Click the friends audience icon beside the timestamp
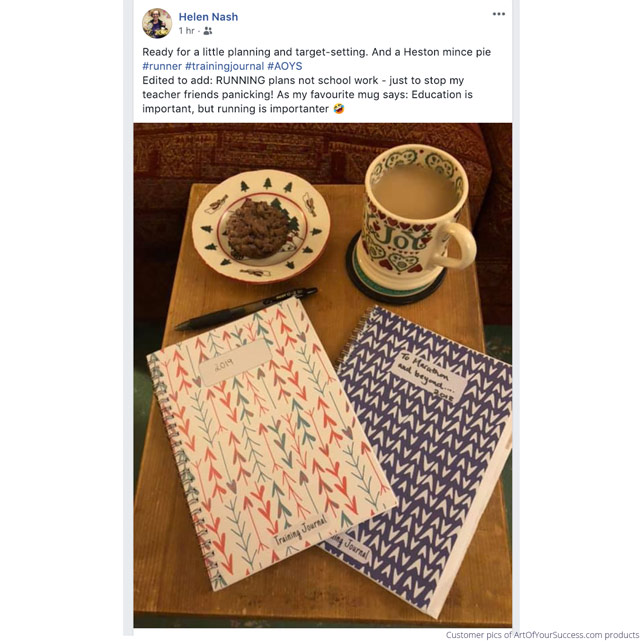 tap(208, 31)
